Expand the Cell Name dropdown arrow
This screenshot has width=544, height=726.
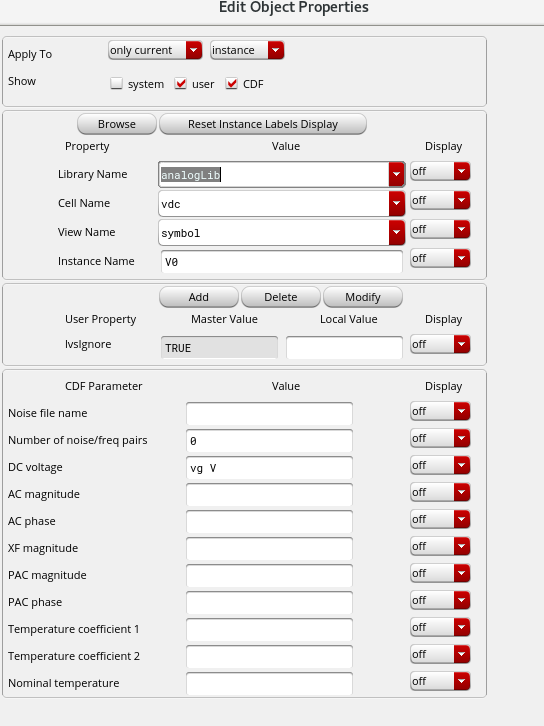[x=397, y=204]
